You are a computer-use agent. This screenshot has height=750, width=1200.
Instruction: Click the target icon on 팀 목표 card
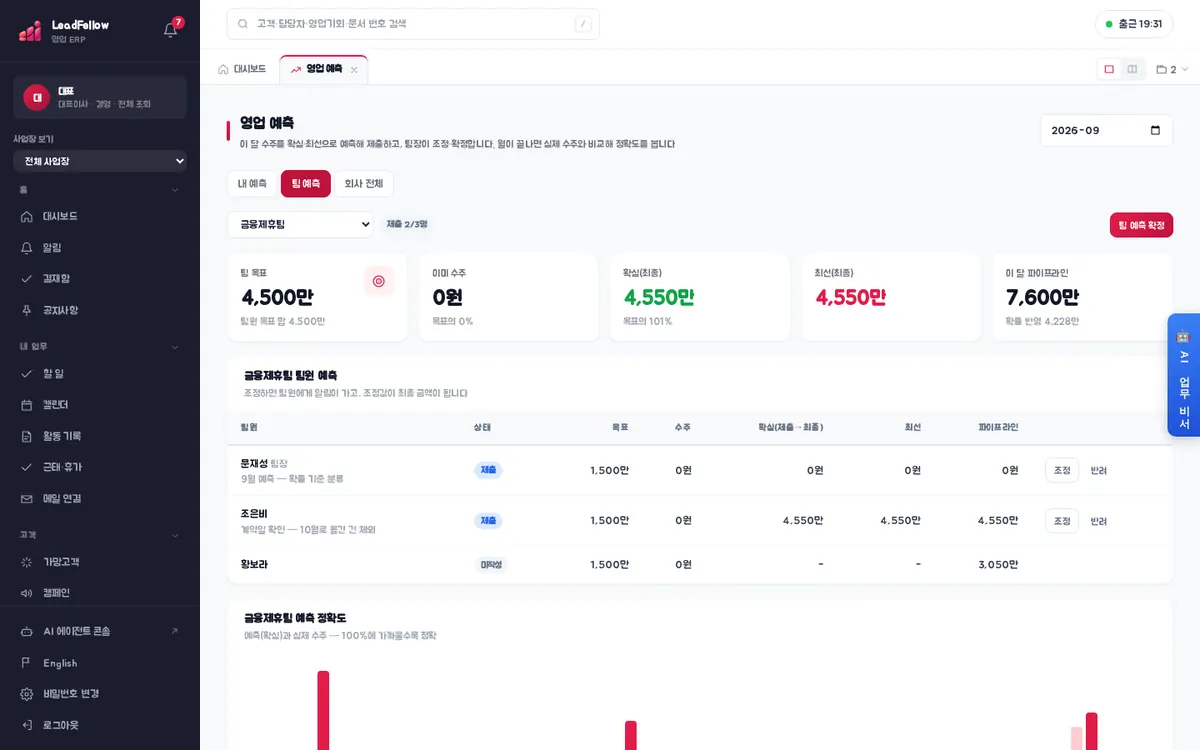point(379,282)
